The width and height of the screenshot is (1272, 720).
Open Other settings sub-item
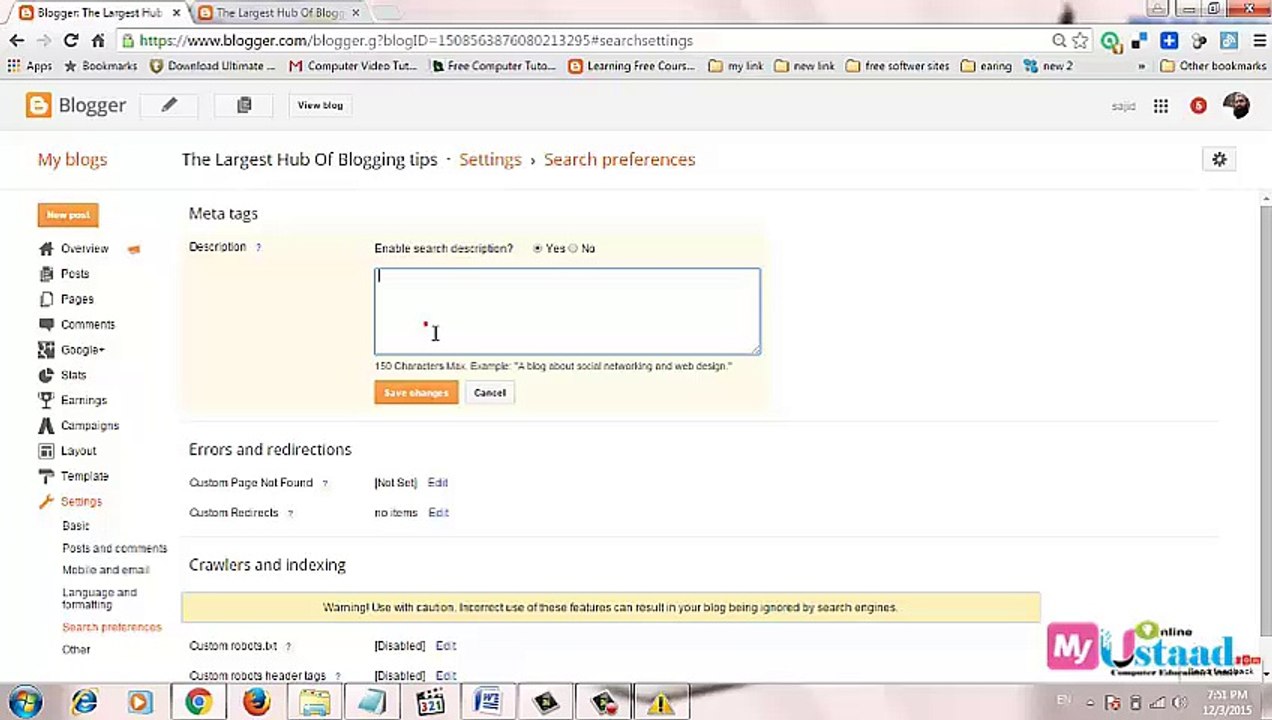76,649
